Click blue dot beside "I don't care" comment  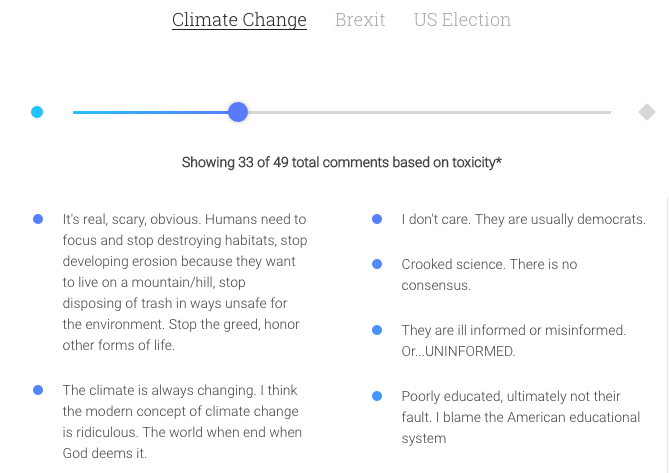tap(377, 219)
